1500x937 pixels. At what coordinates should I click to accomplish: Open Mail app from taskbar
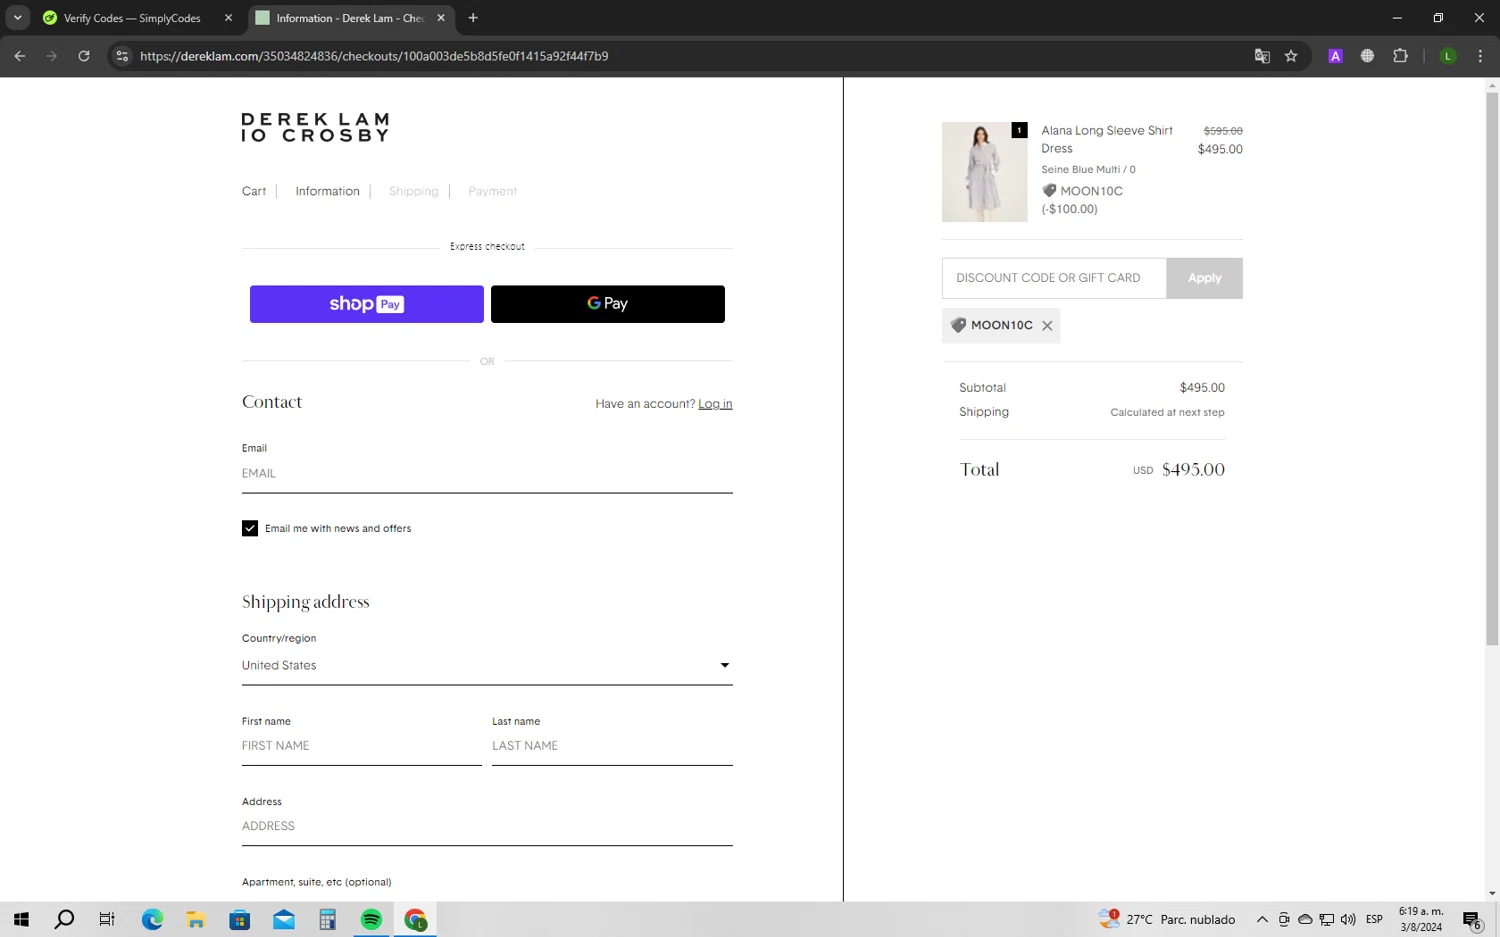point(284,920)
